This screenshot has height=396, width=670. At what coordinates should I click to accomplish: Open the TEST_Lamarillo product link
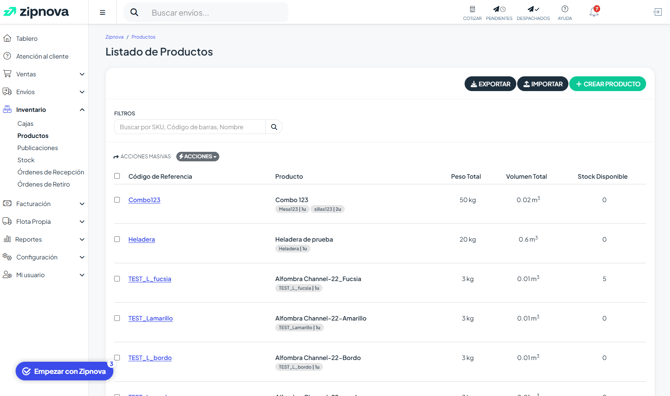[x=150, y=318]
